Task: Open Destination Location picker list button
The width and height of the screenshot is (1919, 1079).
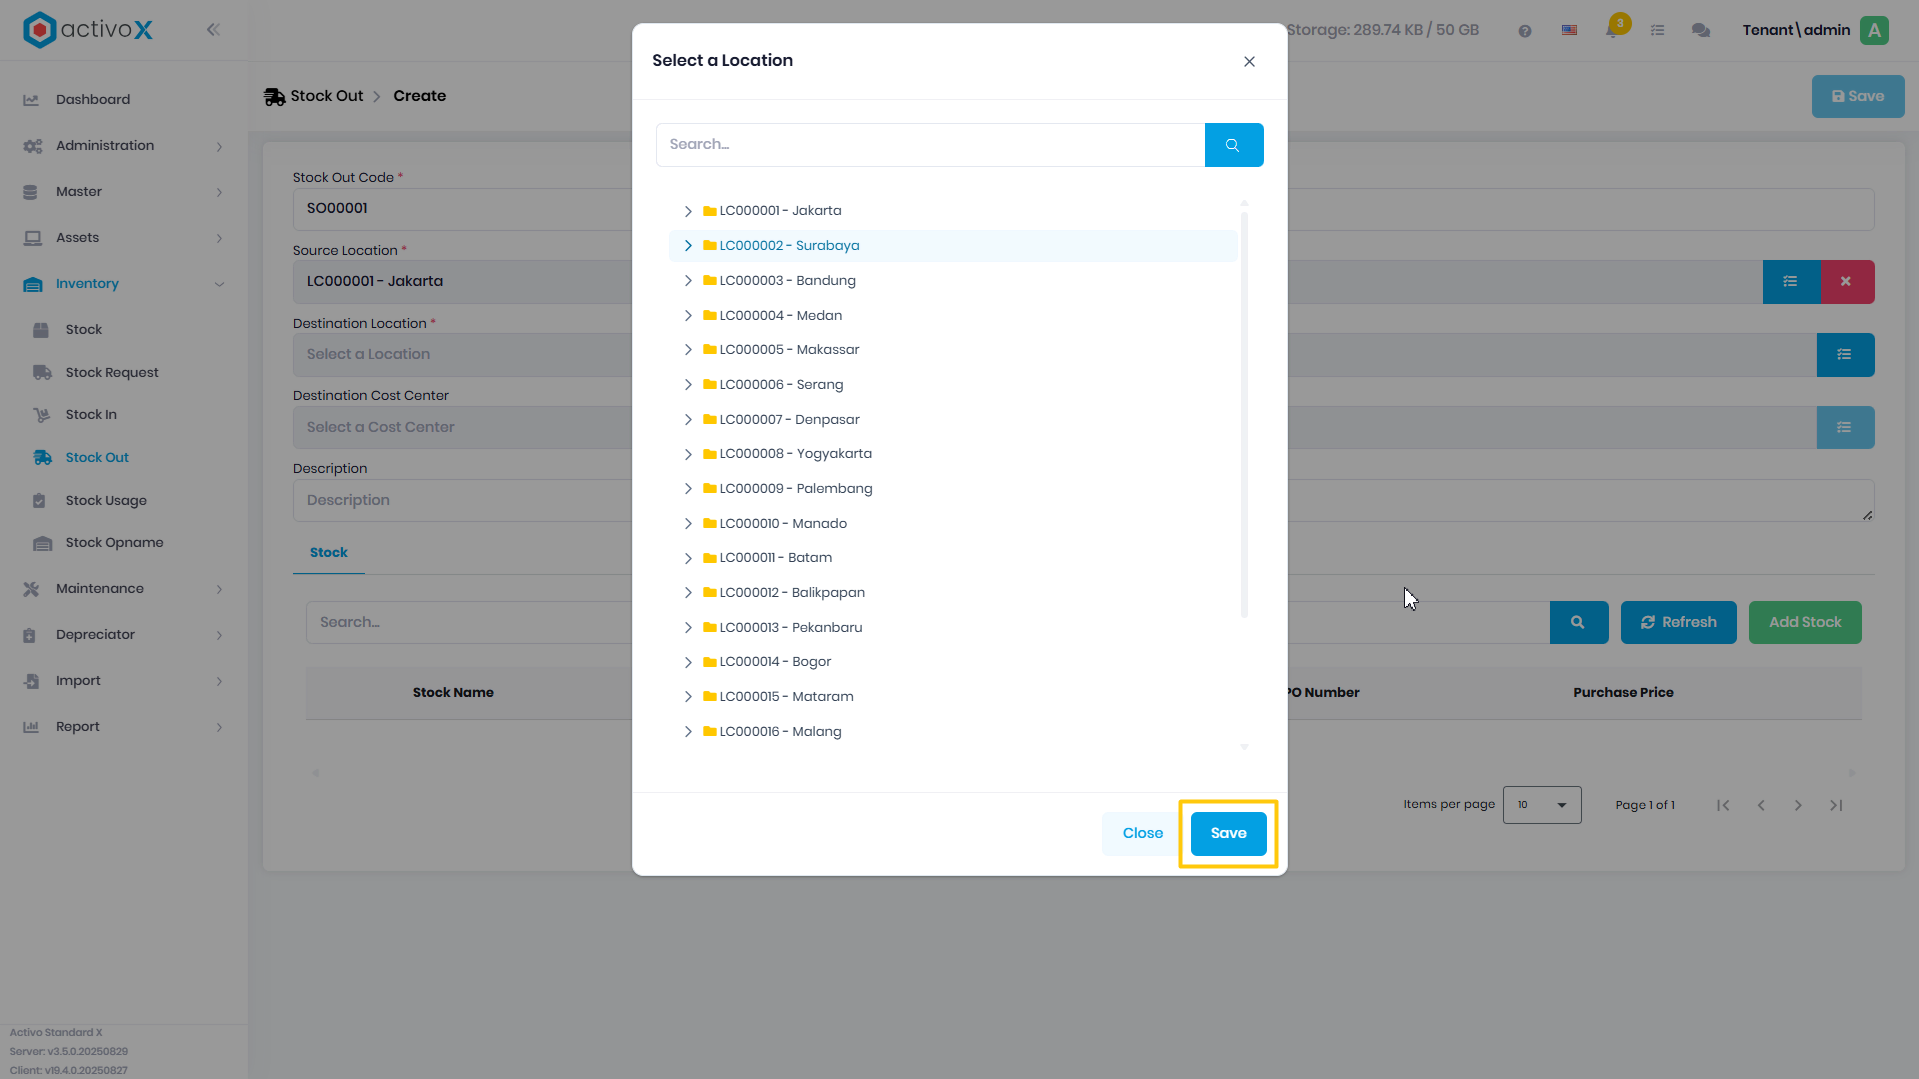Action: point(1845,355)
